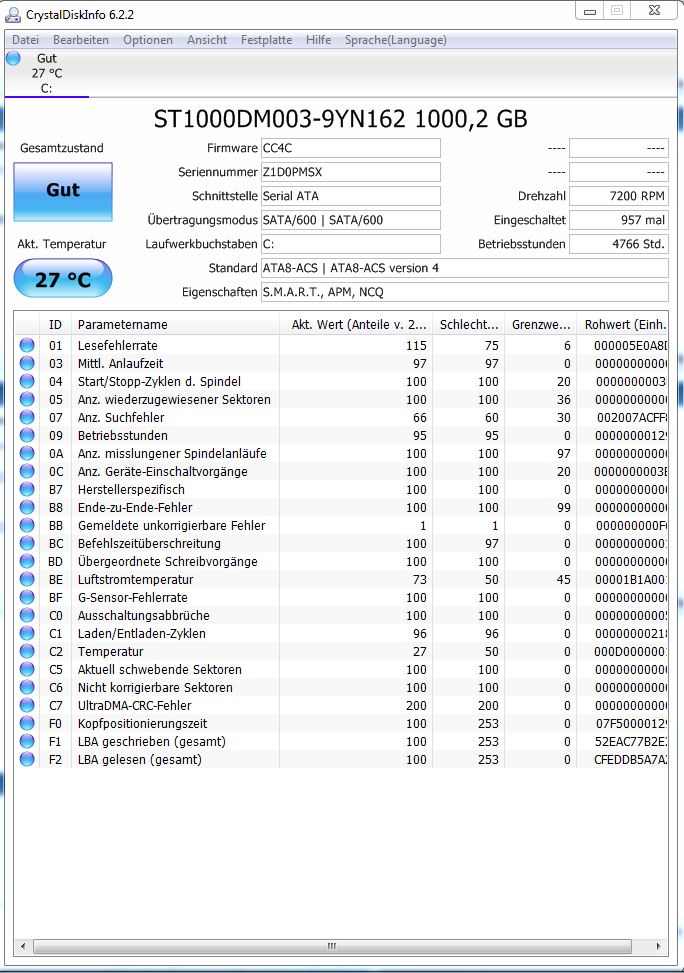Click status orb for Nicht korrigierbare Sektoren

click(x=27, y=687)
